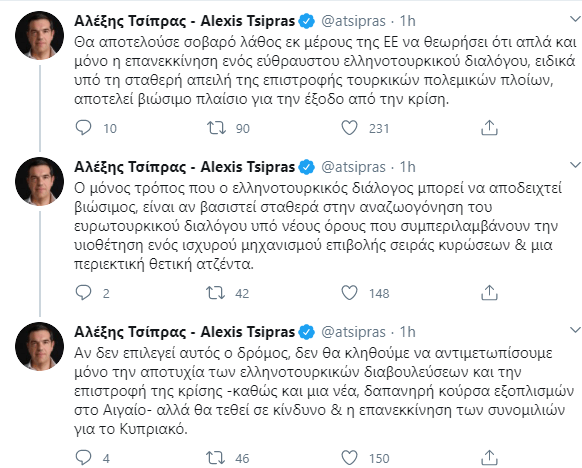Share the first tweet about the EU
The width and height of the screenshot is (582, 468).
[x=489, y=128]
